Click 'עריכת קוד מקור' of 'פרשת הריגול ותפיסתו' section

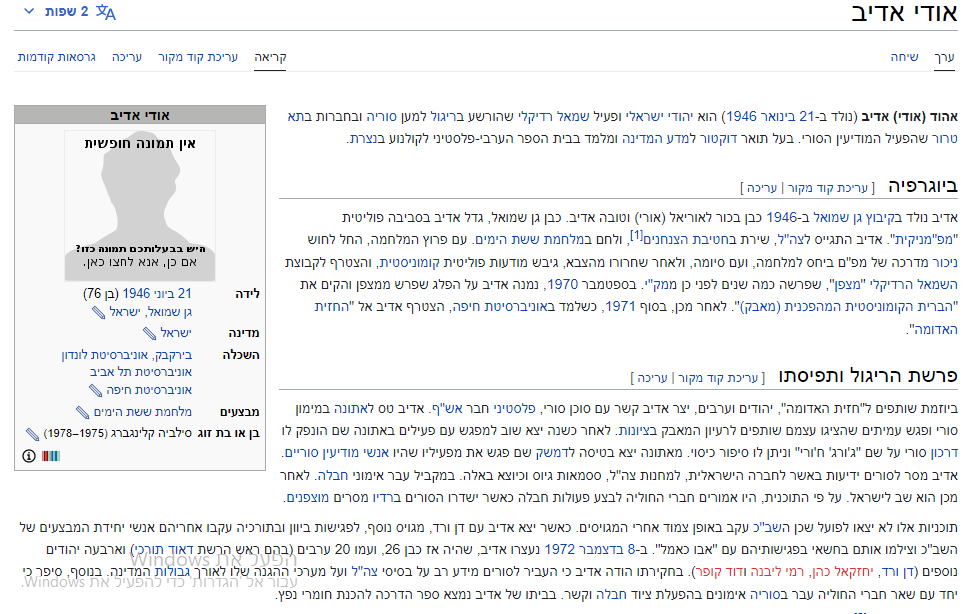[718, 378]
